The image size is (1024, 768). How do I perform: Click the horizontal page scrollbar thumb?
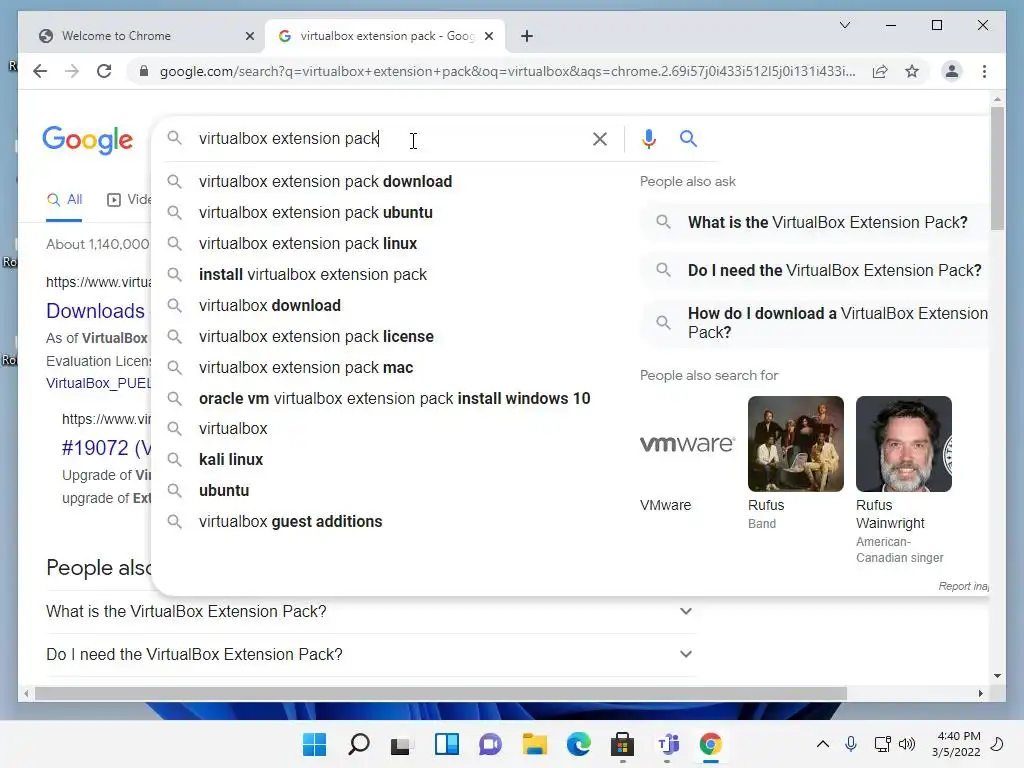click(x=441, y=694)
